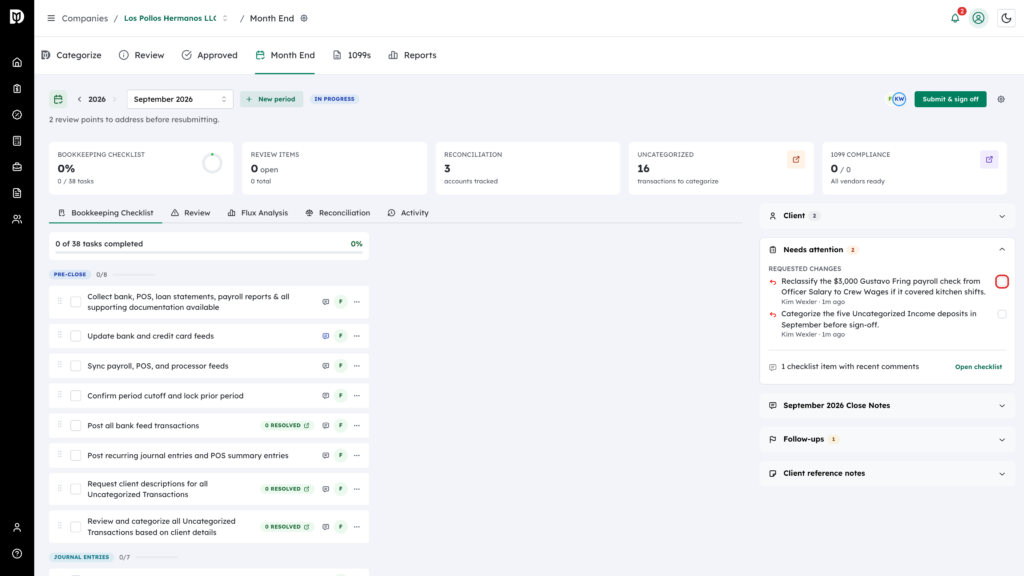This screenshot has height=576, width=1024.
Task: Open 1099 Compliance card external link icon
Action: click(989, 159)
